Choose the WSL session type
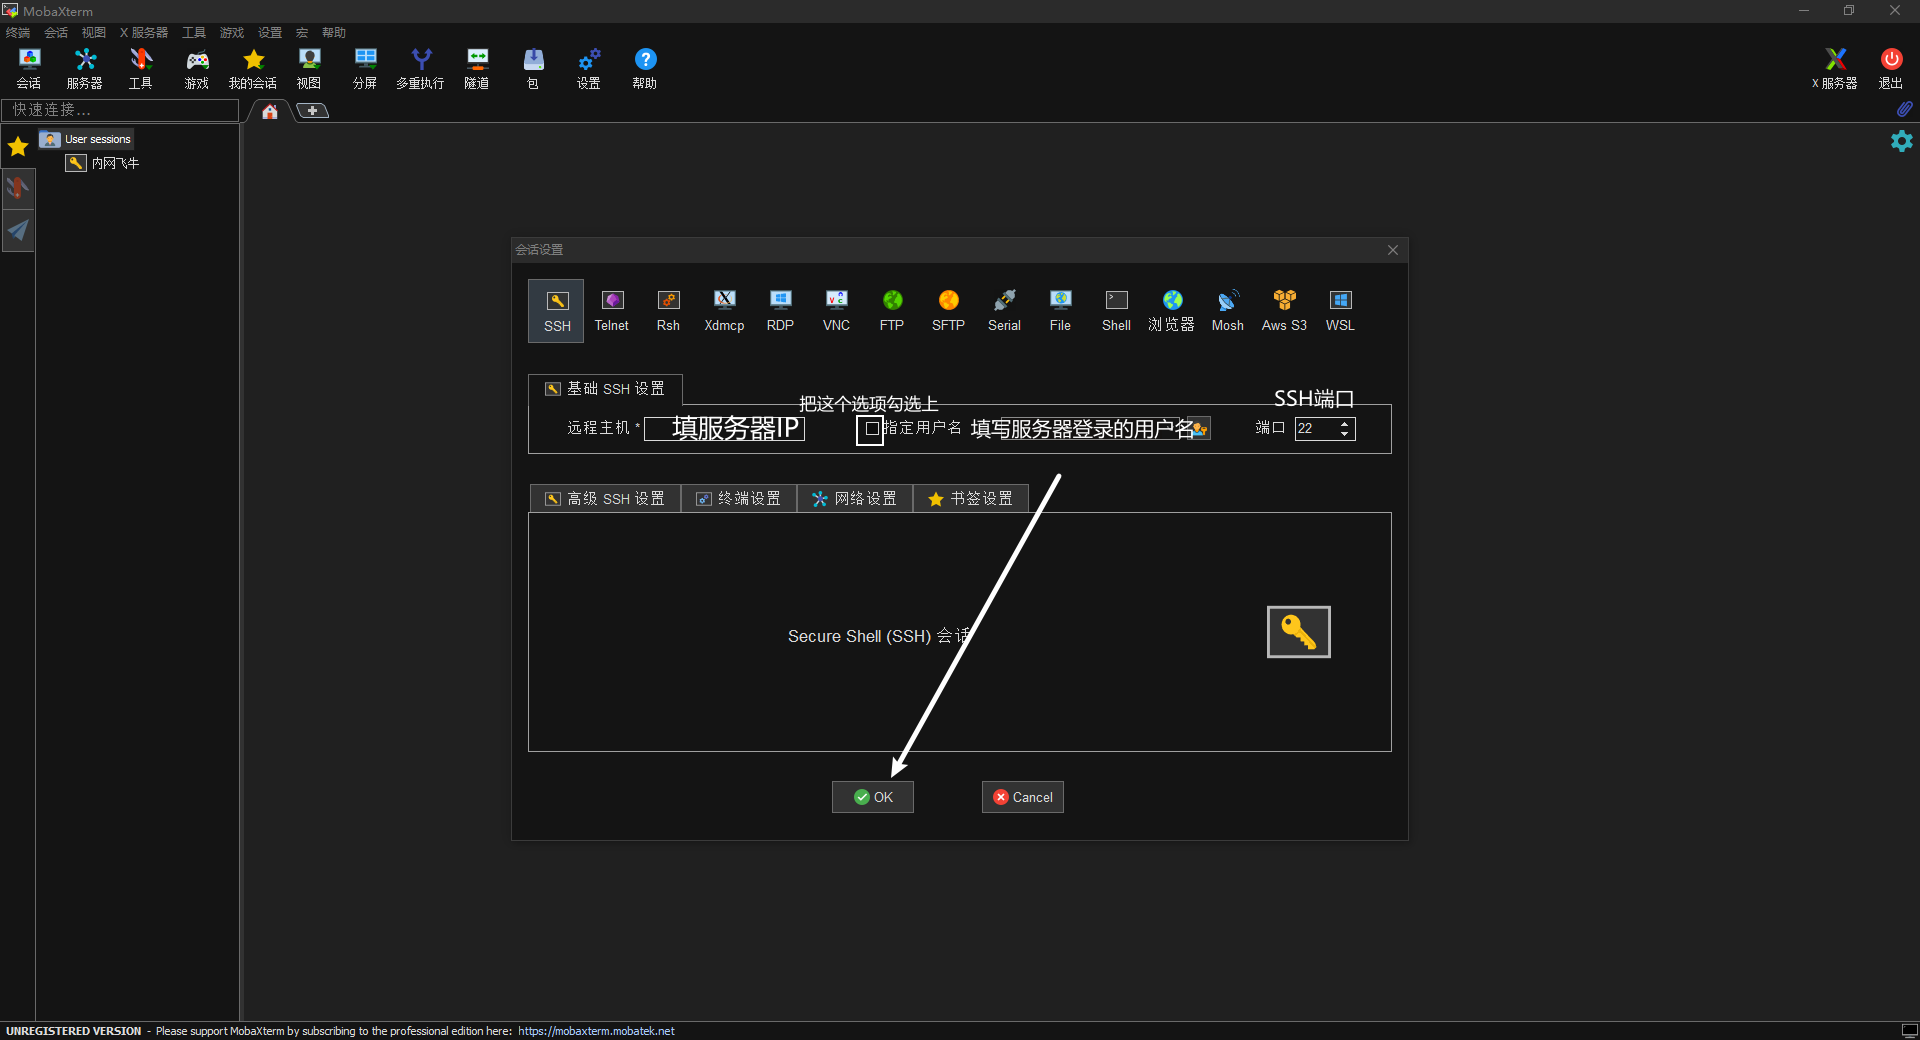1920x1040 pixels. (x=1340, y=311)
